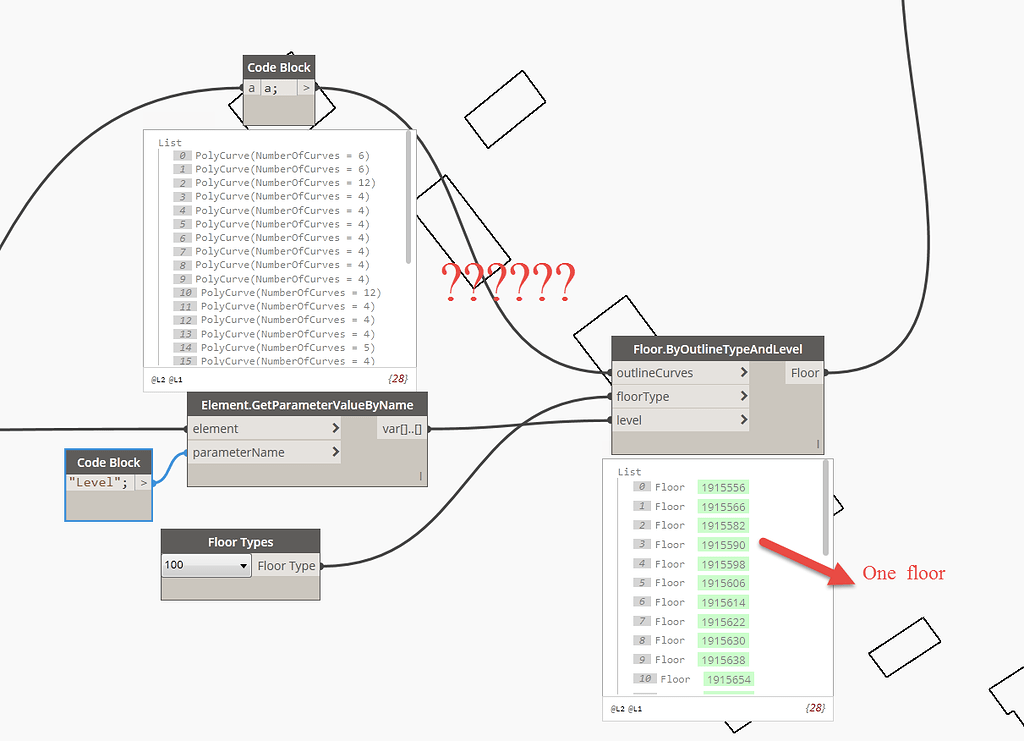Click the outlineCurves input port arrow

point(744,372)
